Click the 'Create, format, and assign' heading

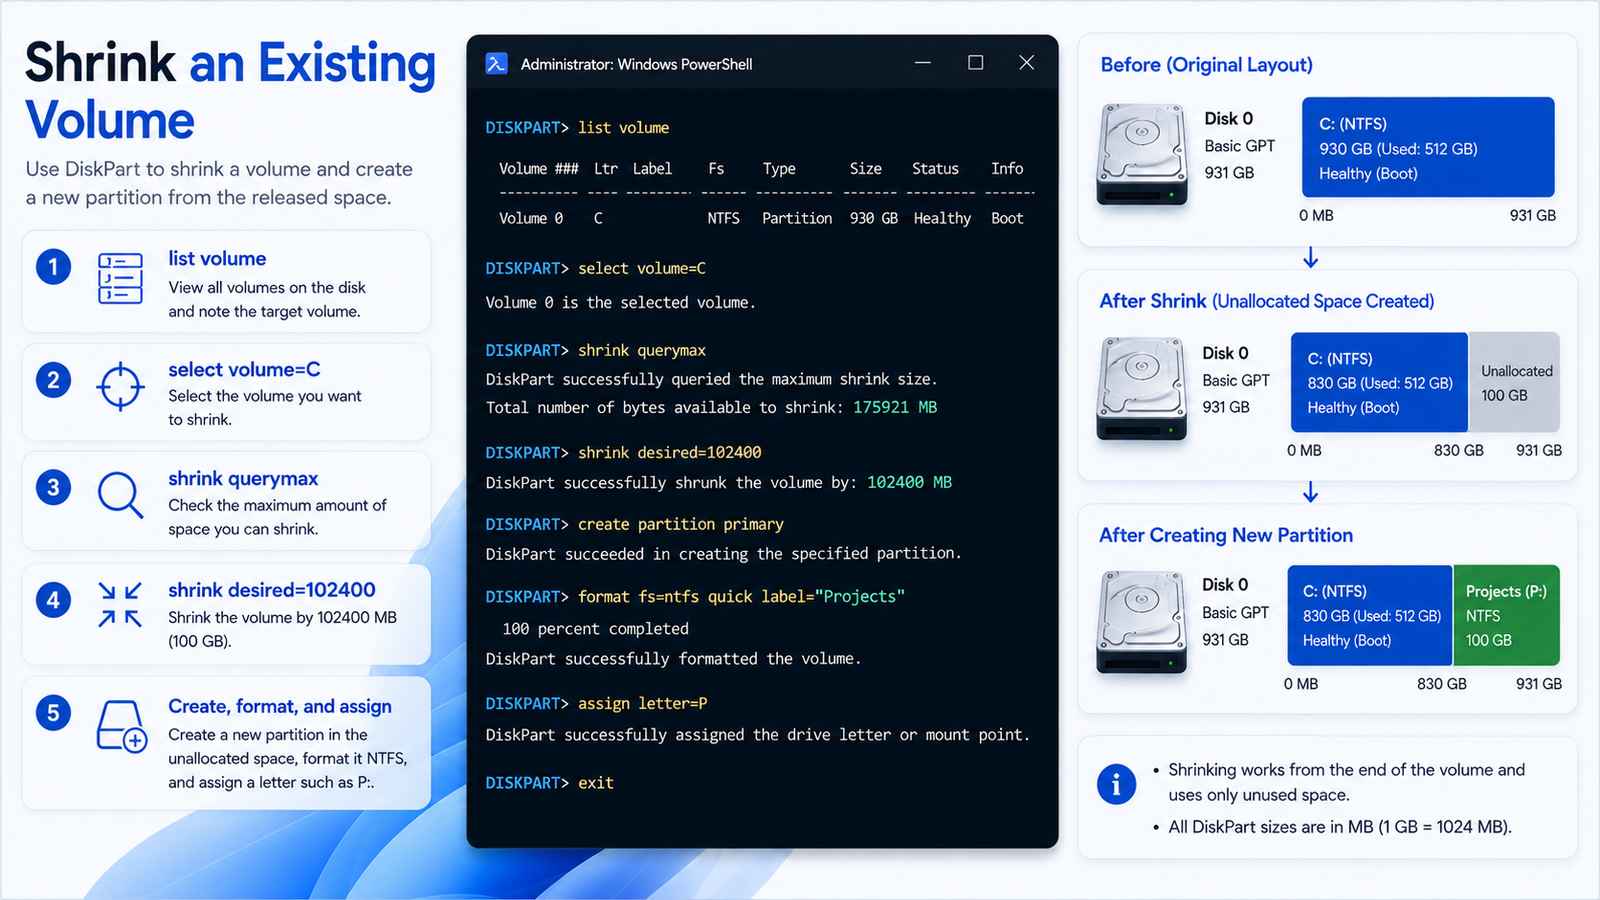(x=280, y=707)
